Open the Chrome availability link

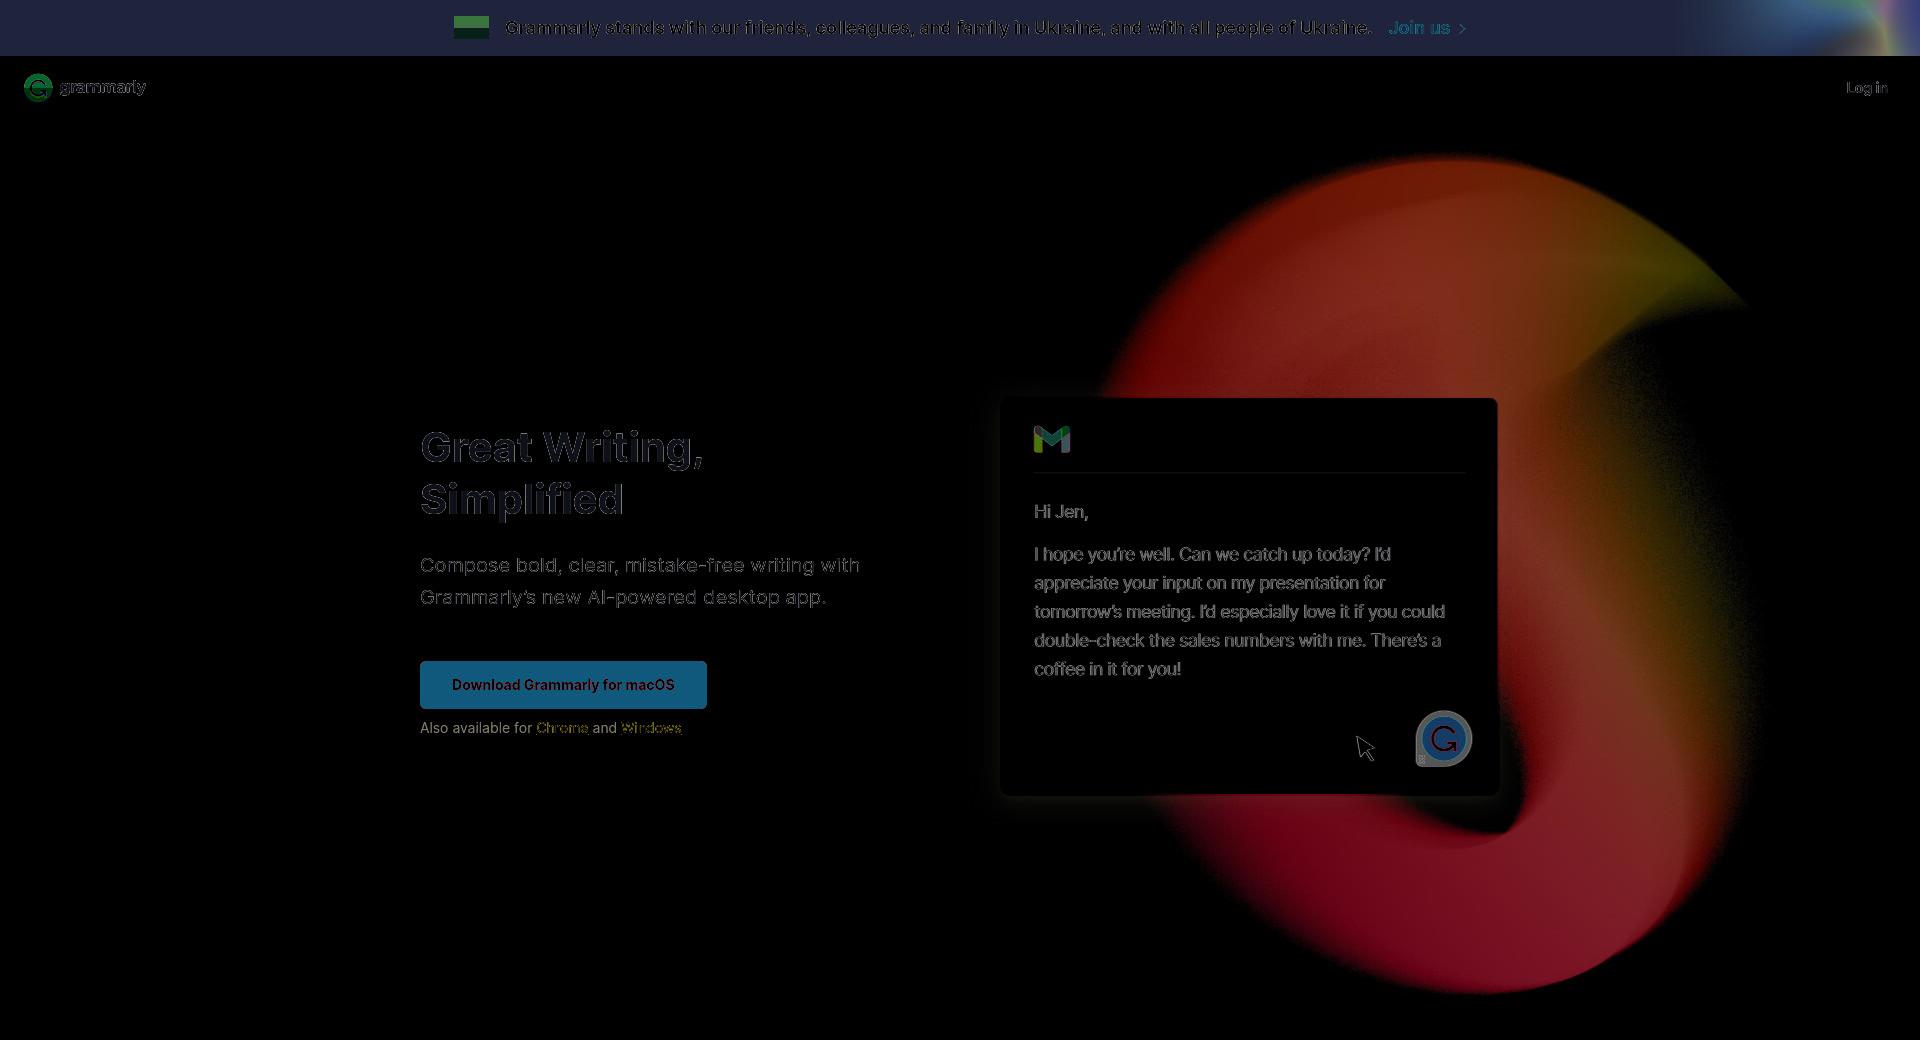562,728
